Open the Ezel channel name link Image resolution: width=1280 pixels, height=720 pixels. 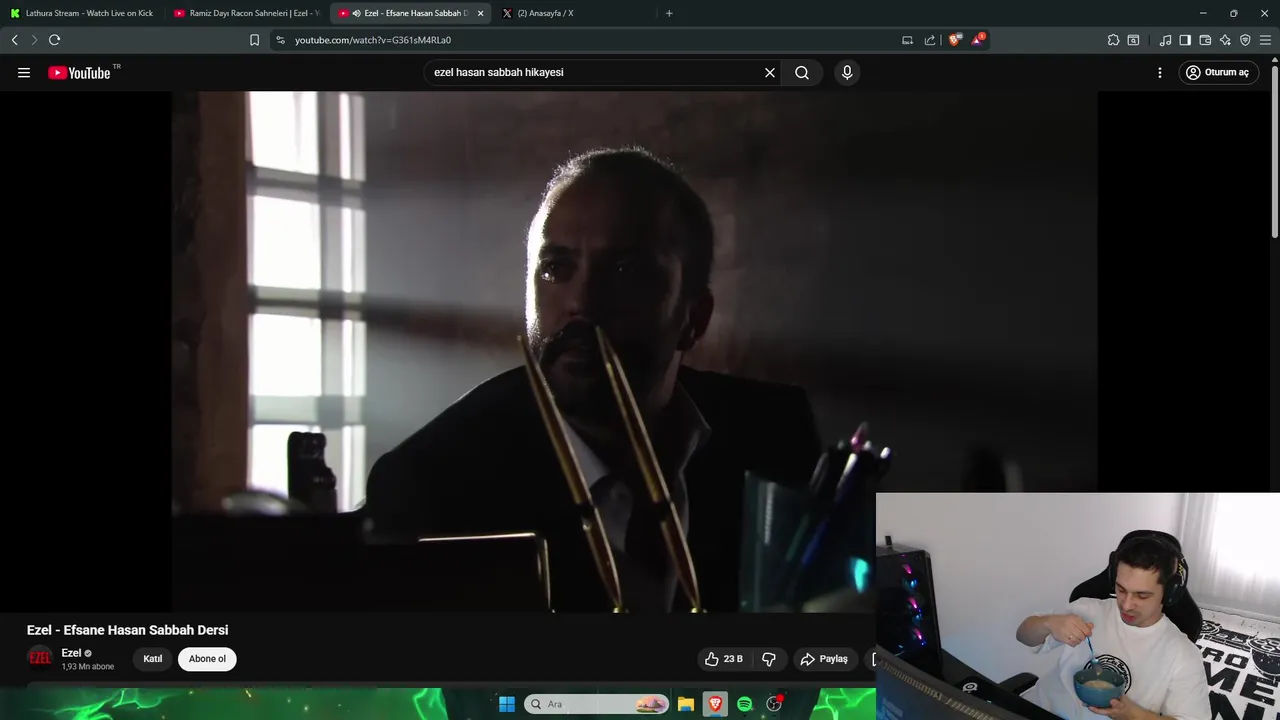point(71,653)
